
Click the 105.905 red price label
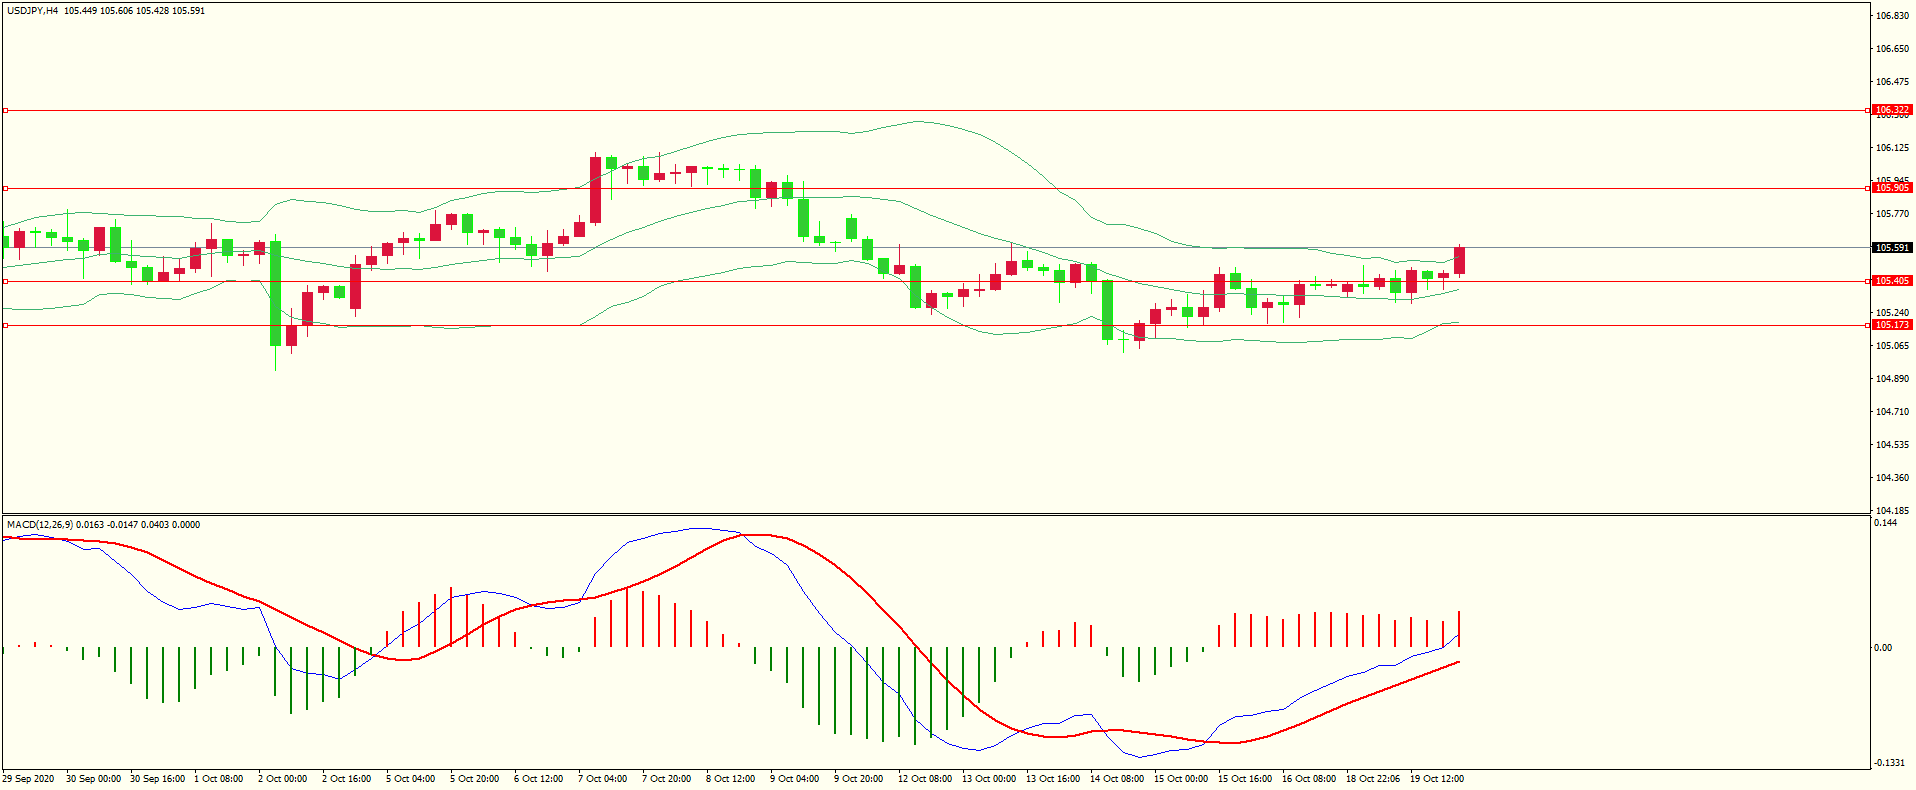click(x=1891, y=188)
